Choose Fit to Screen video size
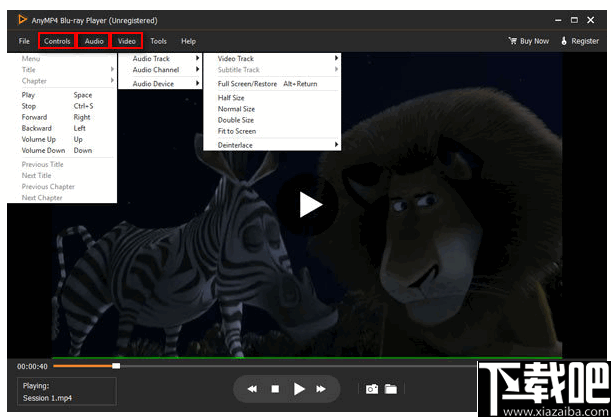Image resolution: width=613 pixels, height=417 pixels. pyautogui.click(x=237, y=131)
